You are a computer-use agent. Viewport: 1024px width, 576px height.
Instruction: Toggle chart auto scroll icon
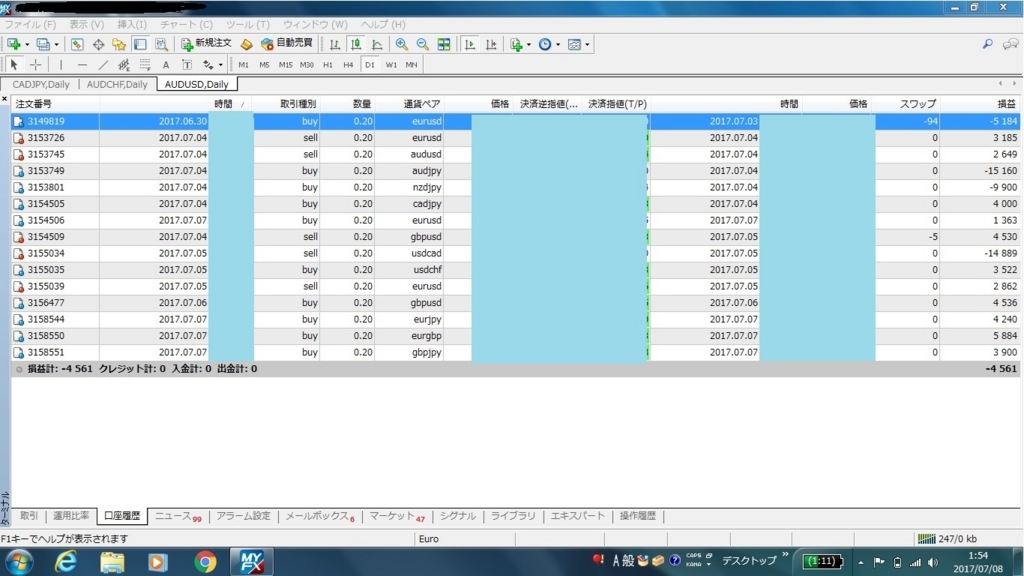[x=470, y=44]
